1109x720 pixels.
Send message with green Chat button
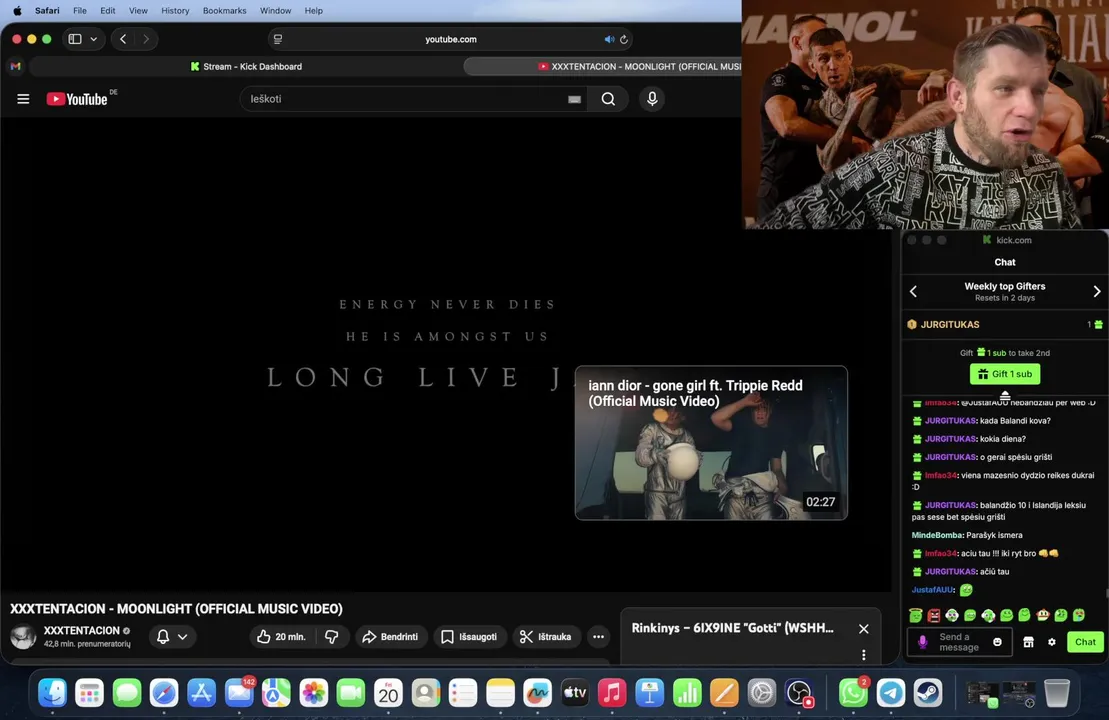pyautogui.click(x=1085, y=642)
